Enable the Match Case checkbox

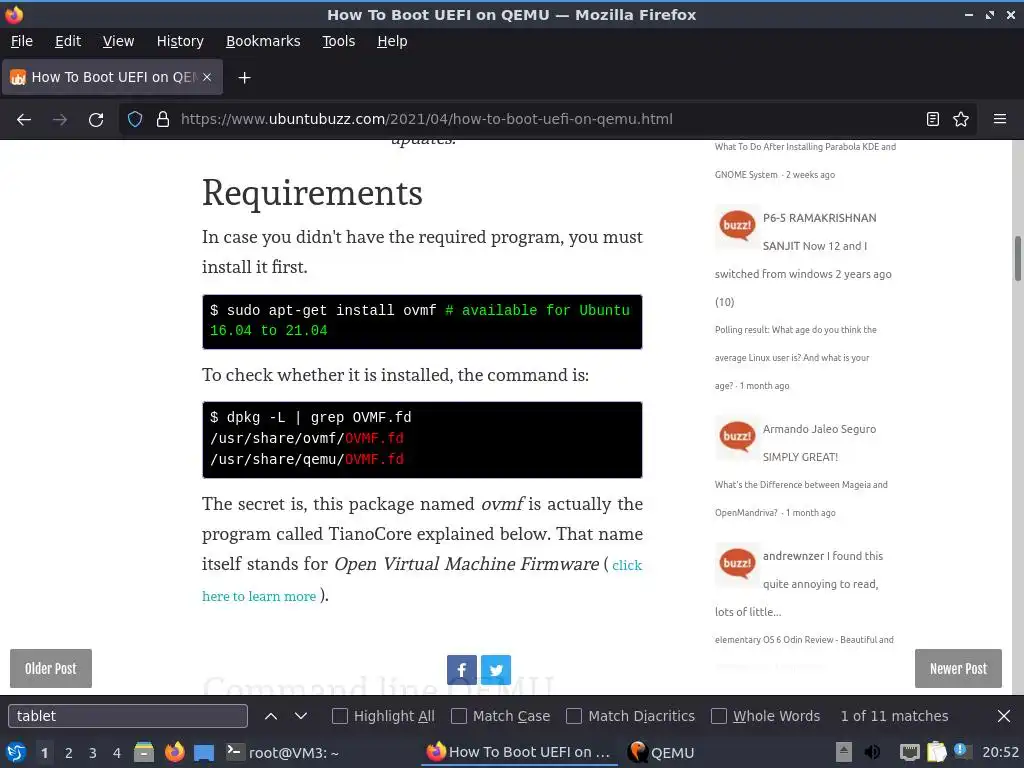(459, 716)
